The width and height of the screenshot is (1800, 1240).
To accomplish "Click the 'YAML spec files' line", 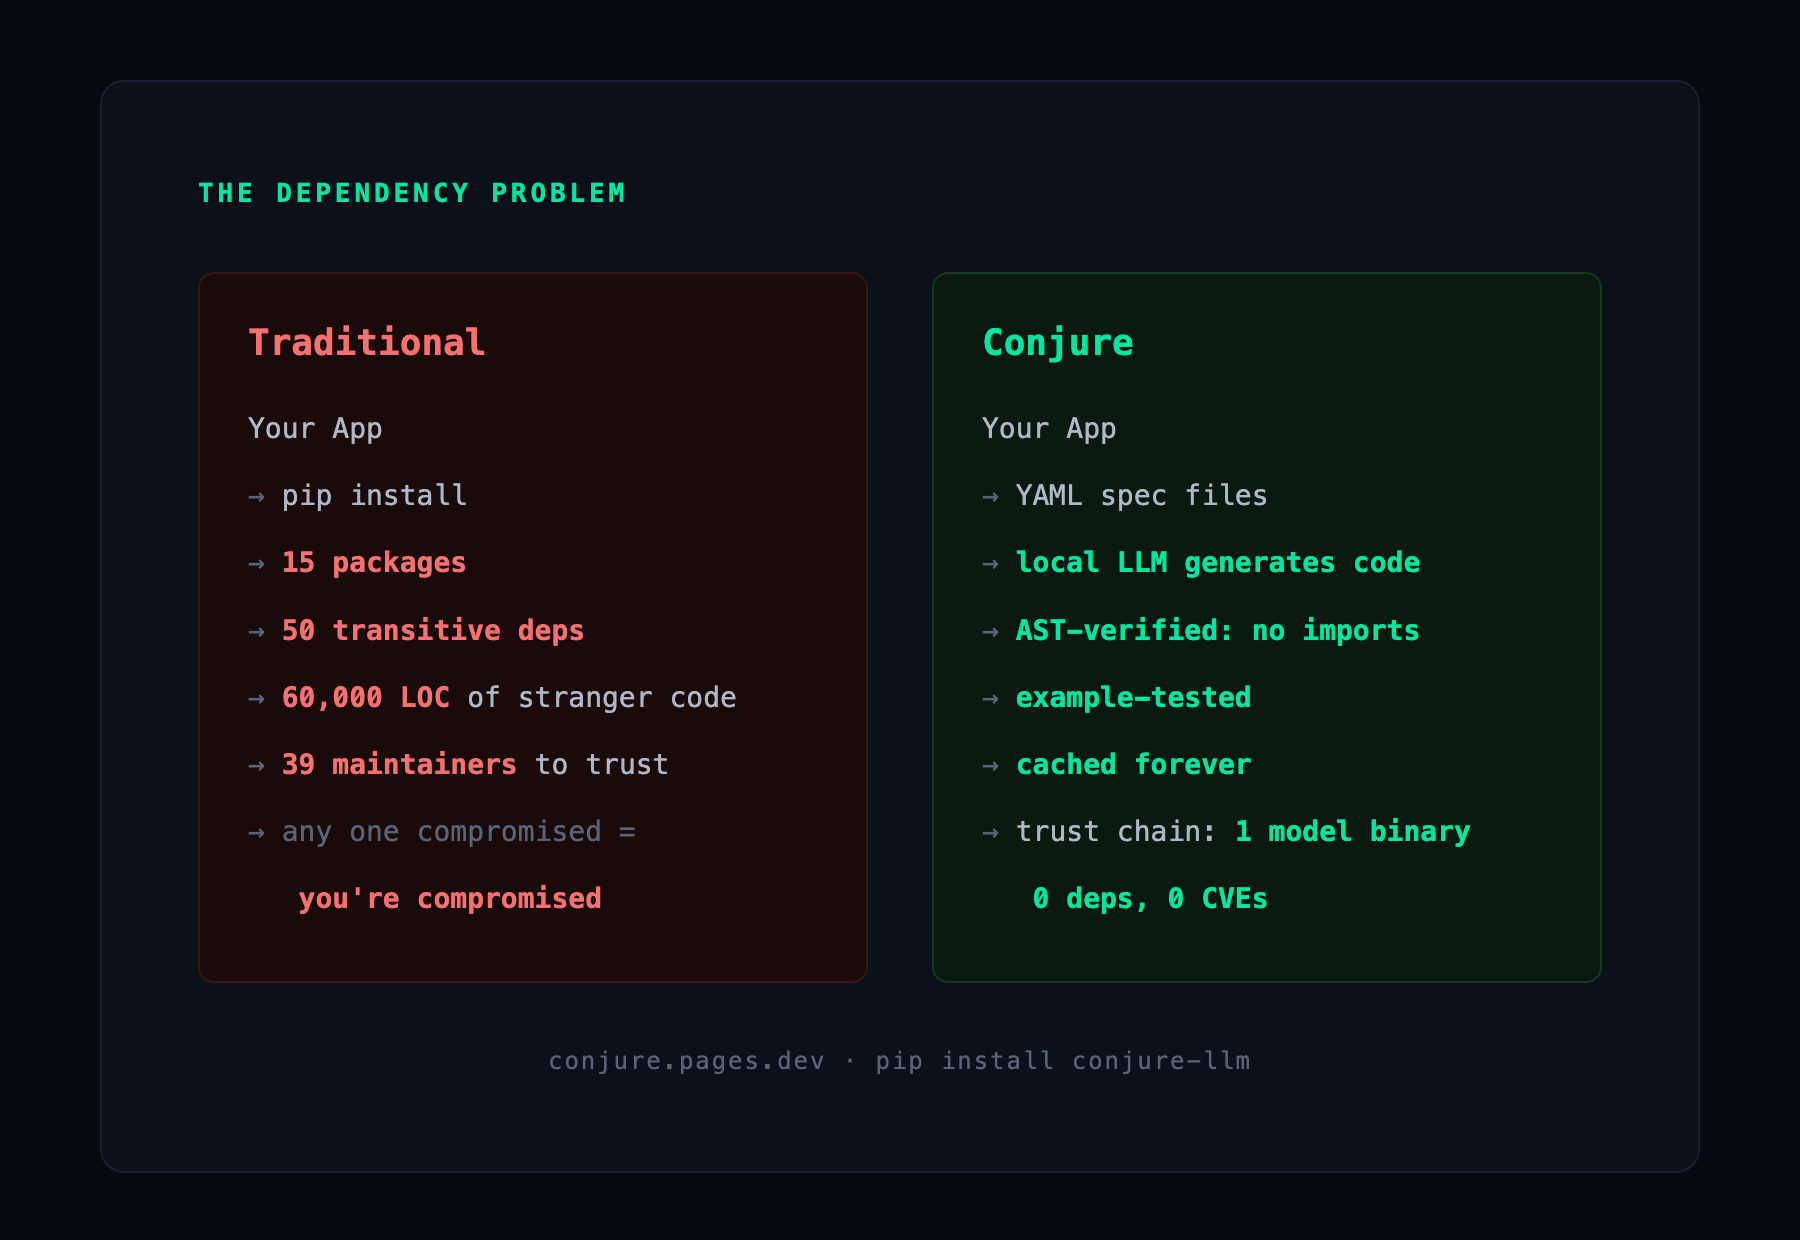I will pos(1142,496).
